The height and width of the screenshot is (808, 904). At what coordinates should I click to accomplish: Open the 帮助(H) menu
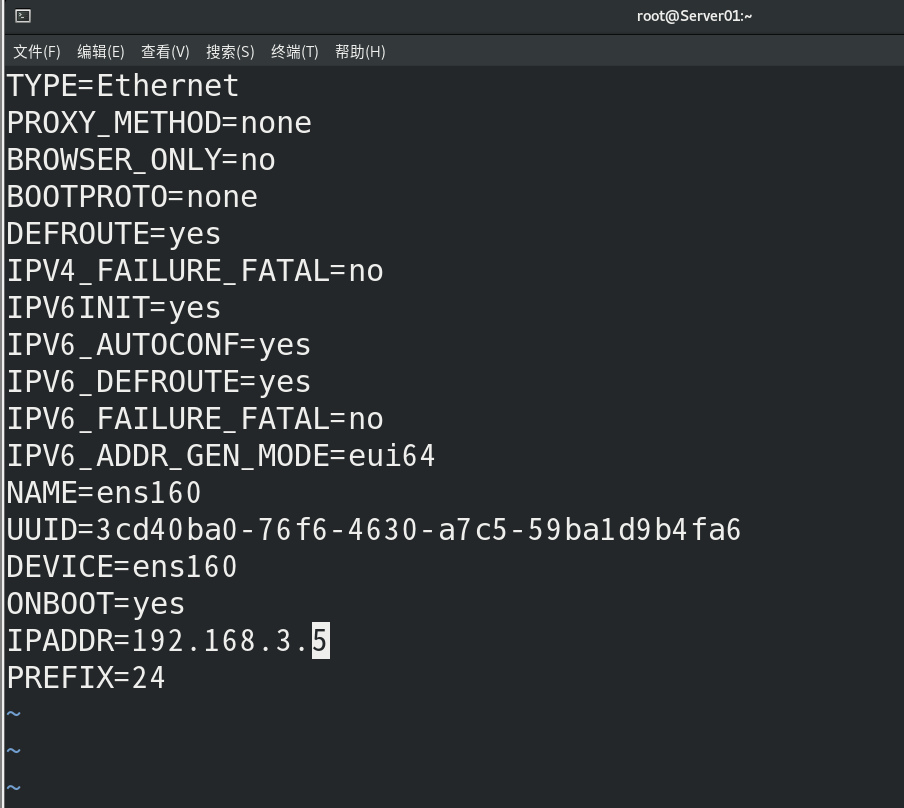(360, 52)
